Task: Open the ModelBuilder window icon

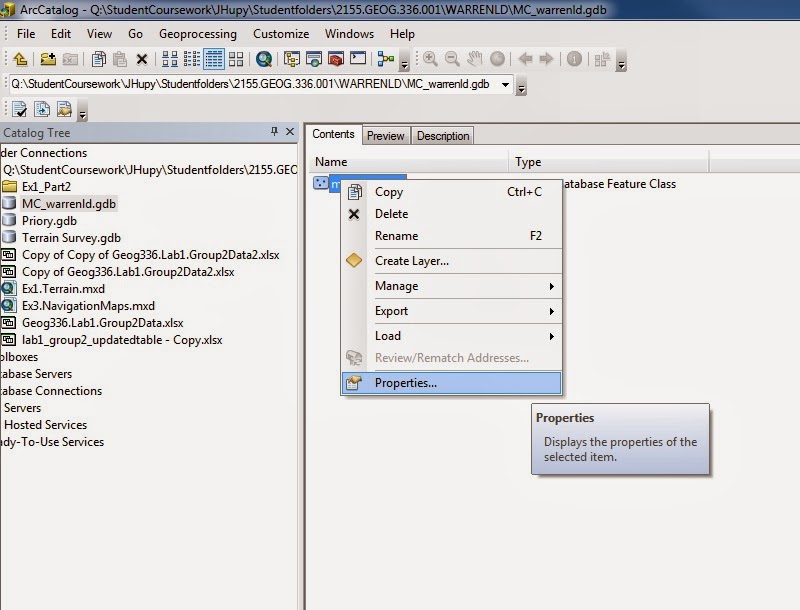Action: click(386, 59)
